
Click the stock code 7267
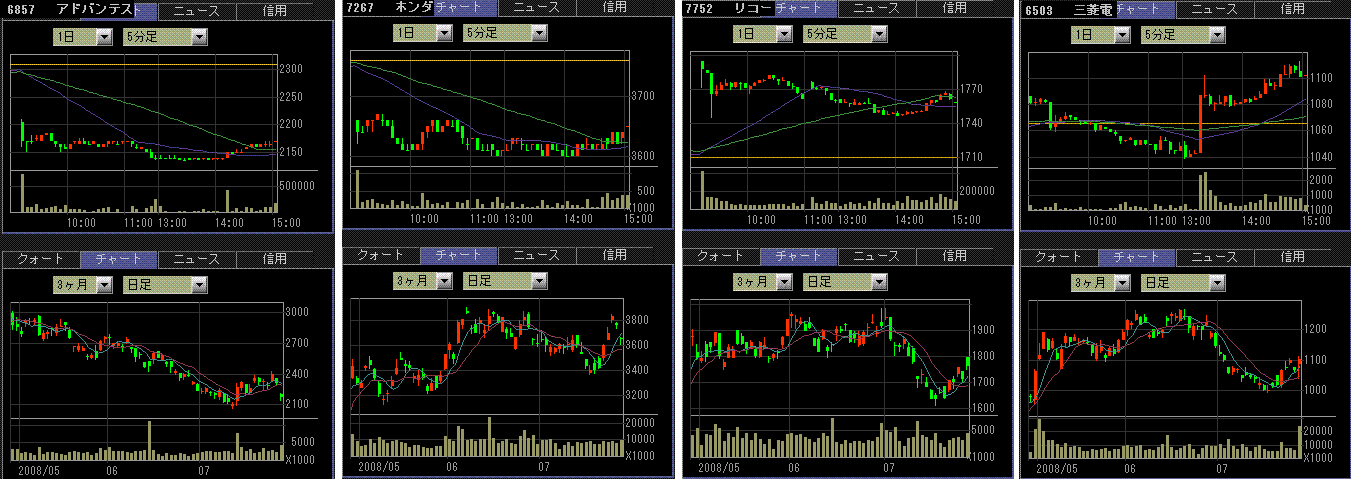(x=362, y=7)
